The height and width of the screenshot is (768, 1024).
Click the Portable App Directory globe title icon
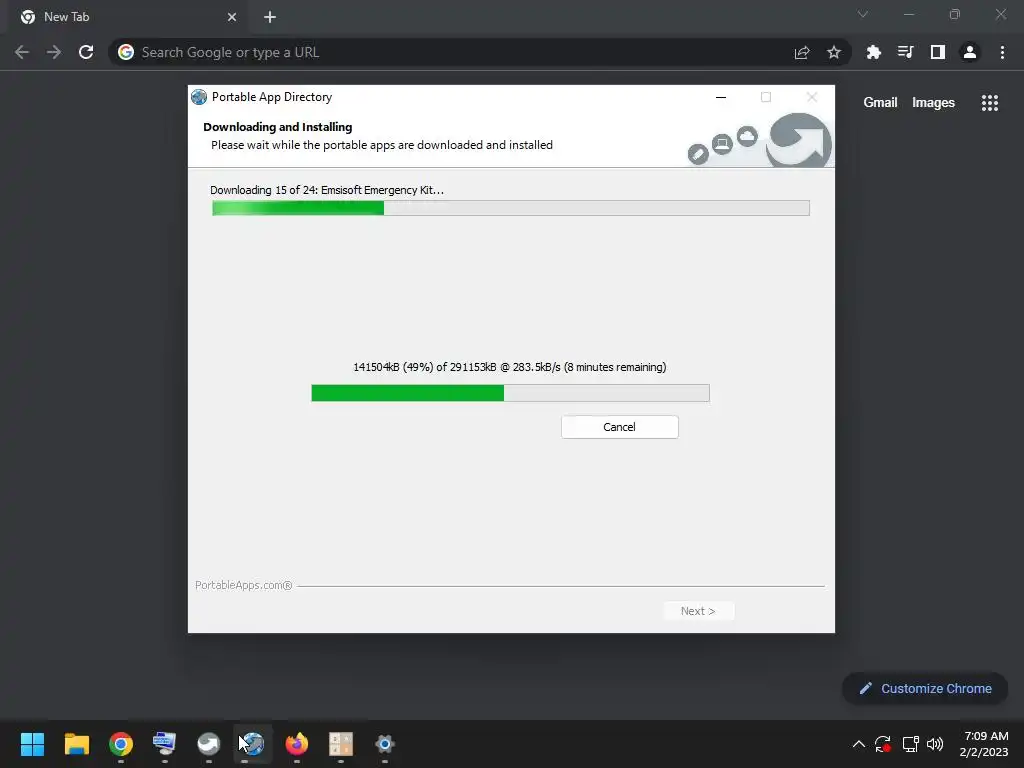point(199,97)
